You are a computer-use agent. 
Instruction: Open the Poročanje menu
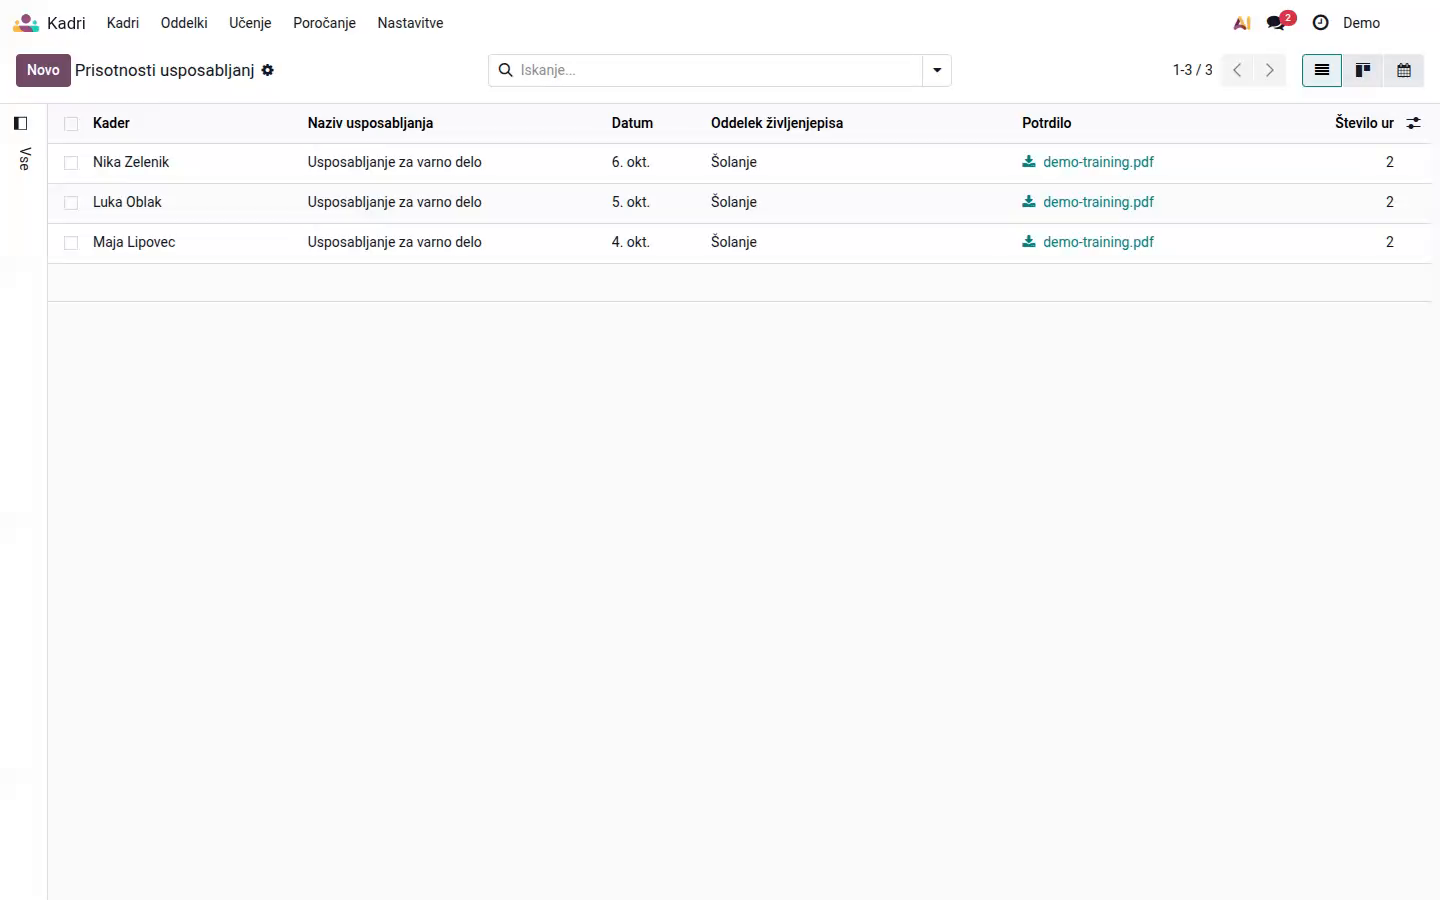tap(324, 22)
